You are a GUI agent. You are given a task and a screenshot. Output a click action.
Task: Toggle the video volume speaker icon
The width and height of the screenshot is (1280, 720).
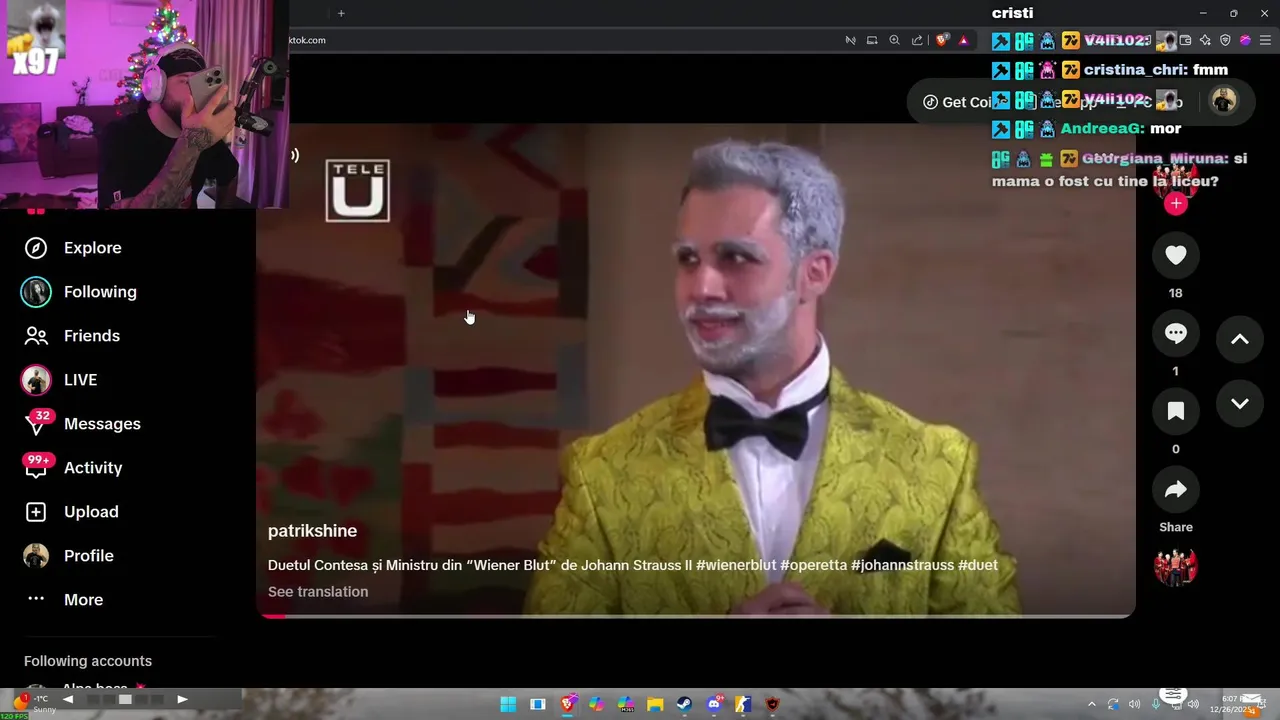click(294, 155)
